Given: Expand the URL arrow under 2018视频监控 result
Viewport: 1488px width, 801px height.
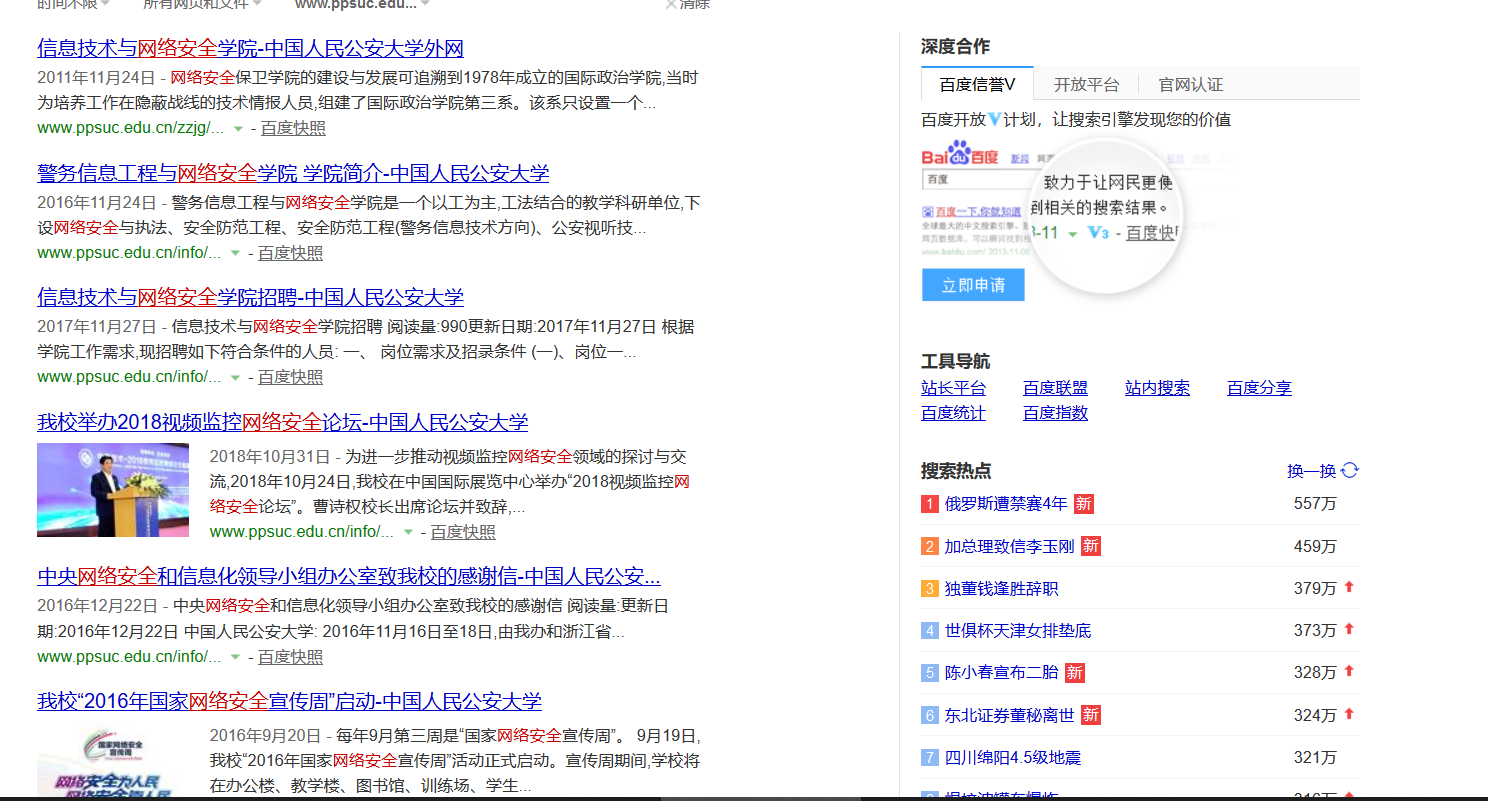Looking at the screenshot, I should (x=408, y=533).
